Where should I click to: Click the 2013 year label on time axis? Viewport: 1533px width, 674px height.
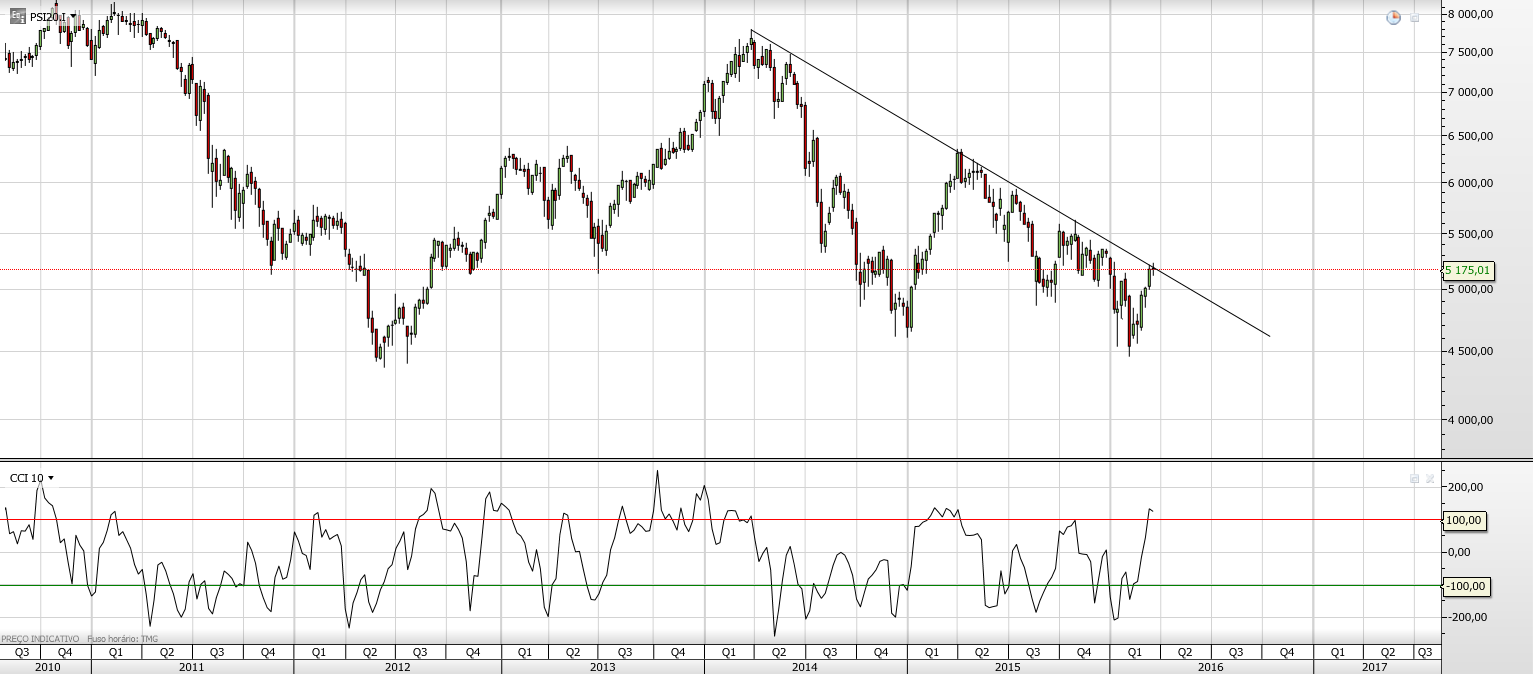(x=603, y=666)
